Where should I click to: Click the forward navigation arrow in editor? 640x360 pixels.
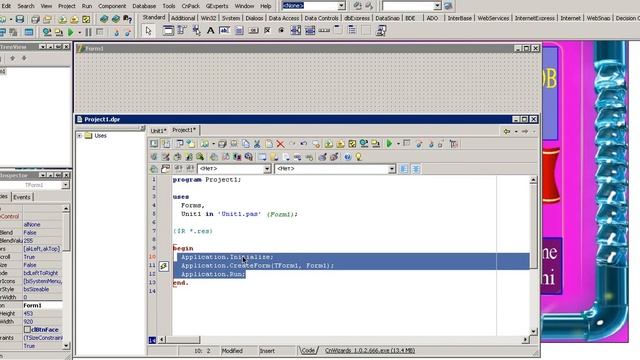(525, 131)
